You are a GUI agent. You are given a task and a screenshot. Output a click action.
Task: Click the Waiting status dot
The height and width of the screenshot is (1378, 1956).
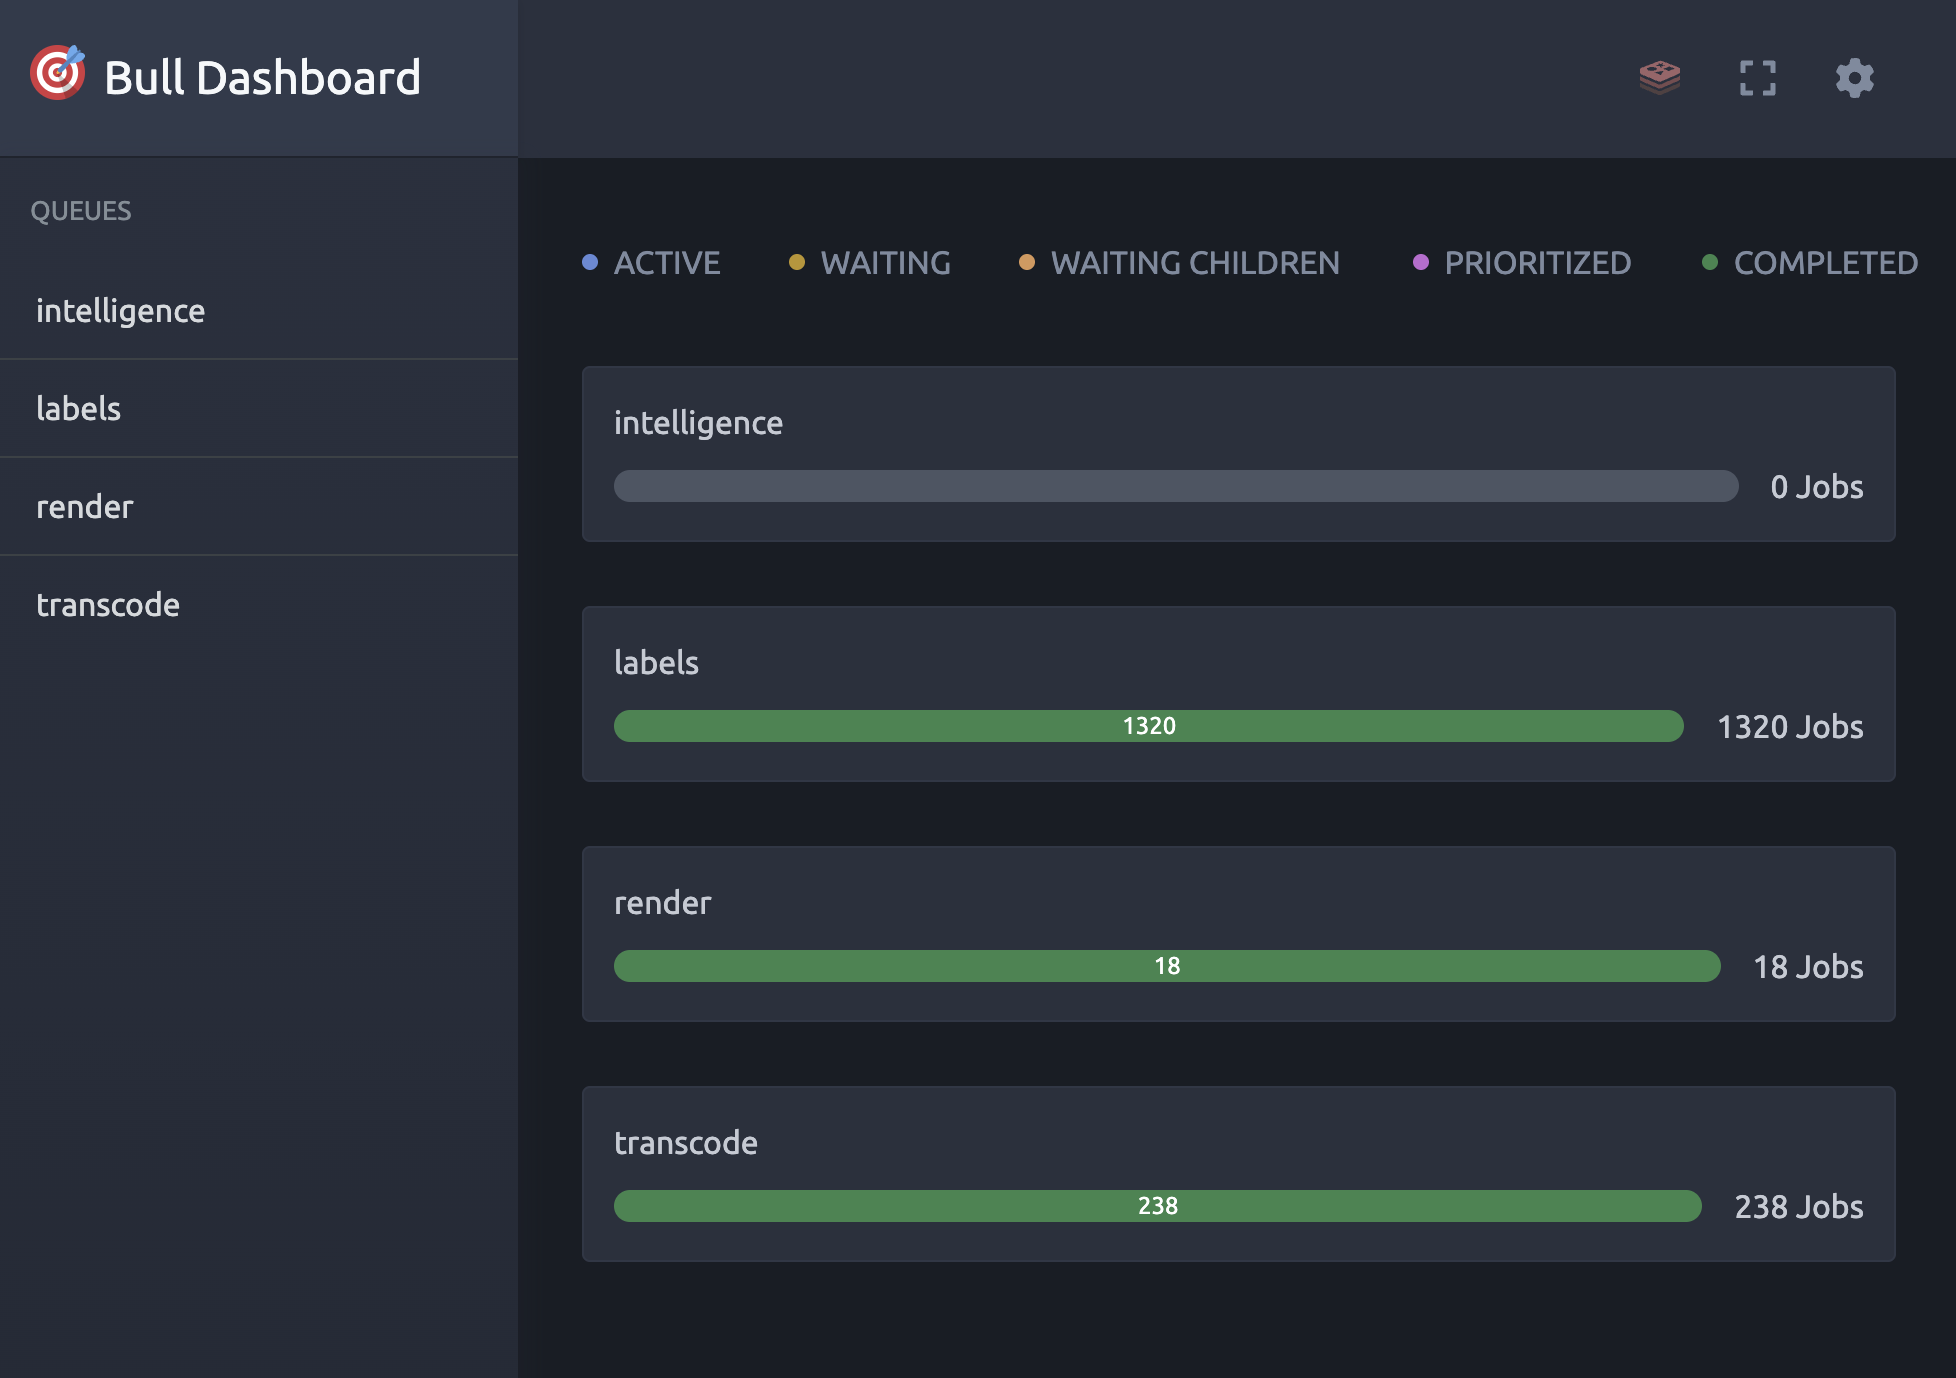(x=797, y=262)
